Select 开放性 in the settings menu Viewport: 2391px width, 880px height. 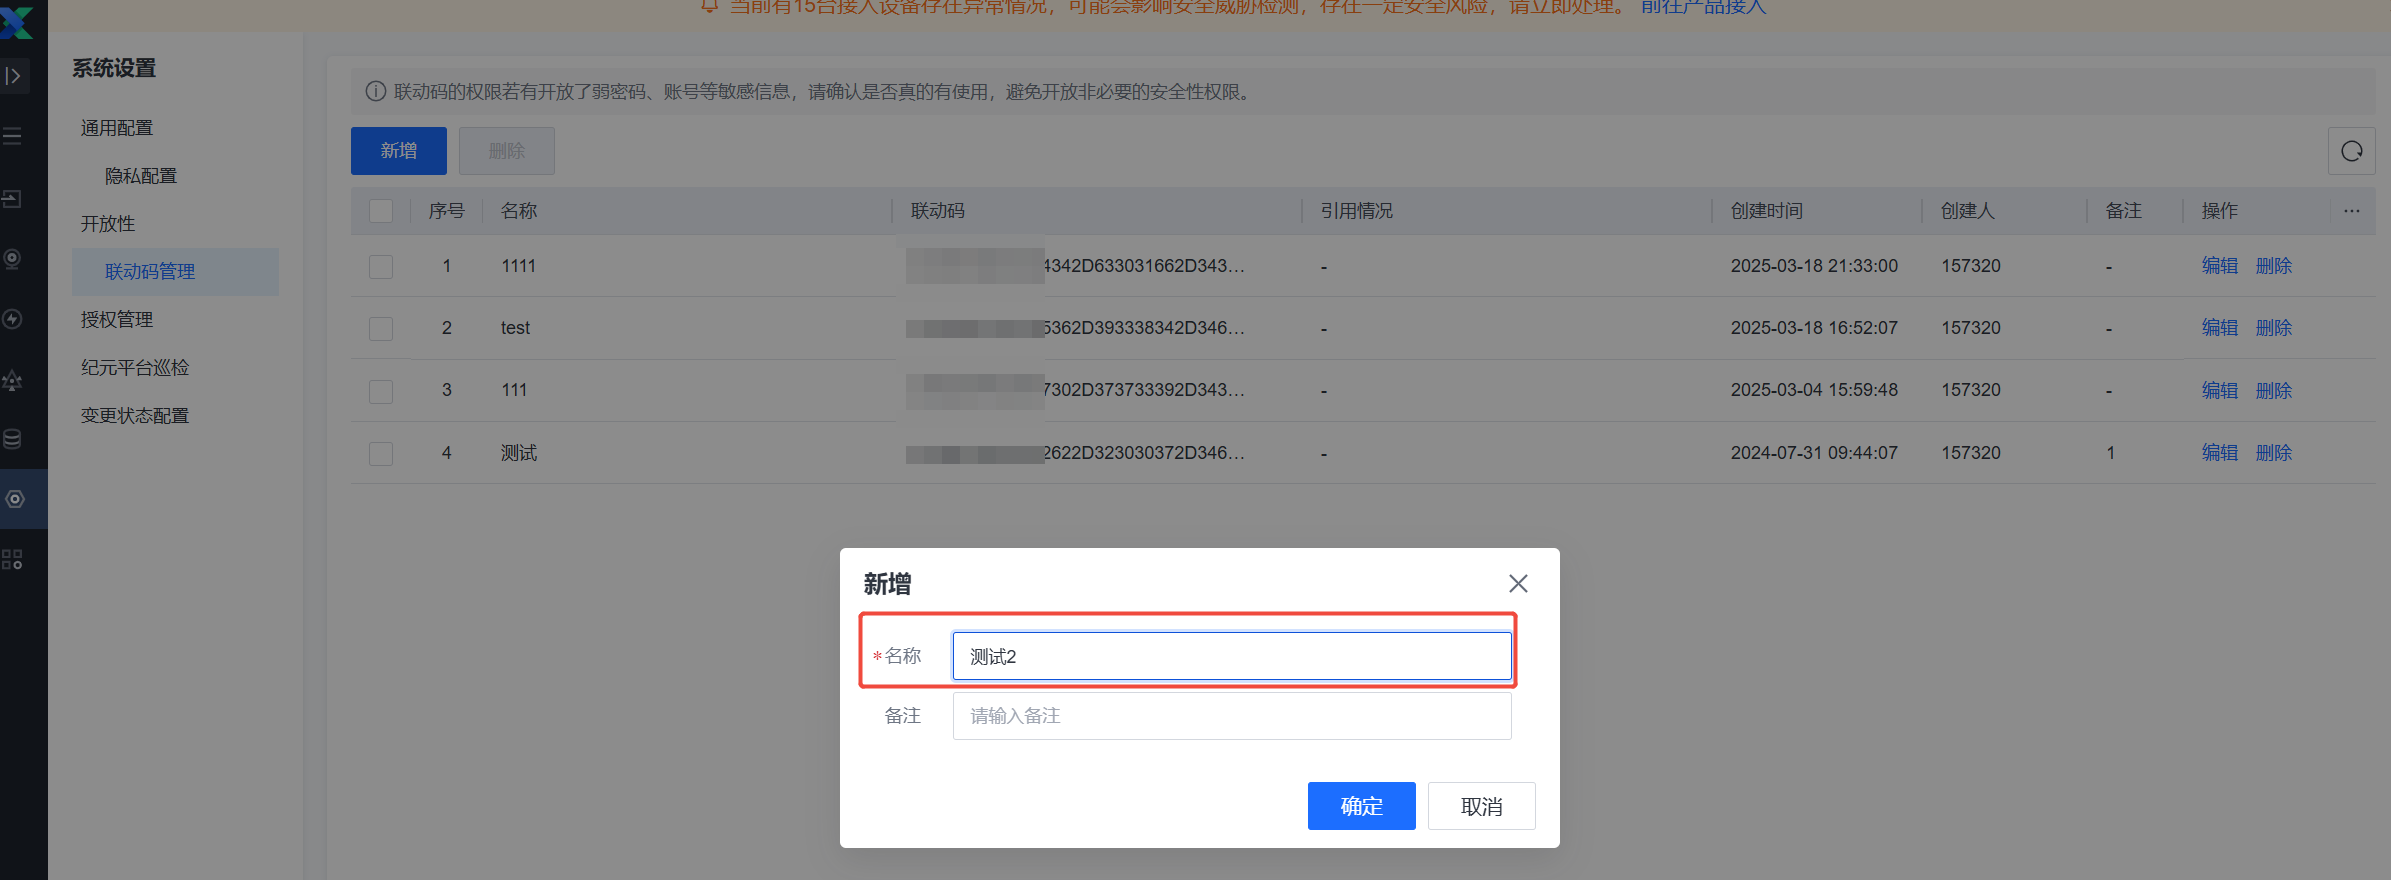click(x=108, y=224)
